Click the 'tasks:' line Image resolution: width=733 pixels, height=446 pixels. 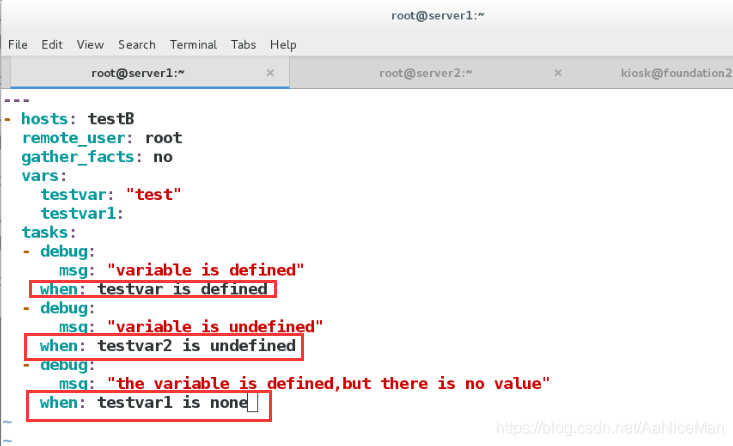point(49,232)
